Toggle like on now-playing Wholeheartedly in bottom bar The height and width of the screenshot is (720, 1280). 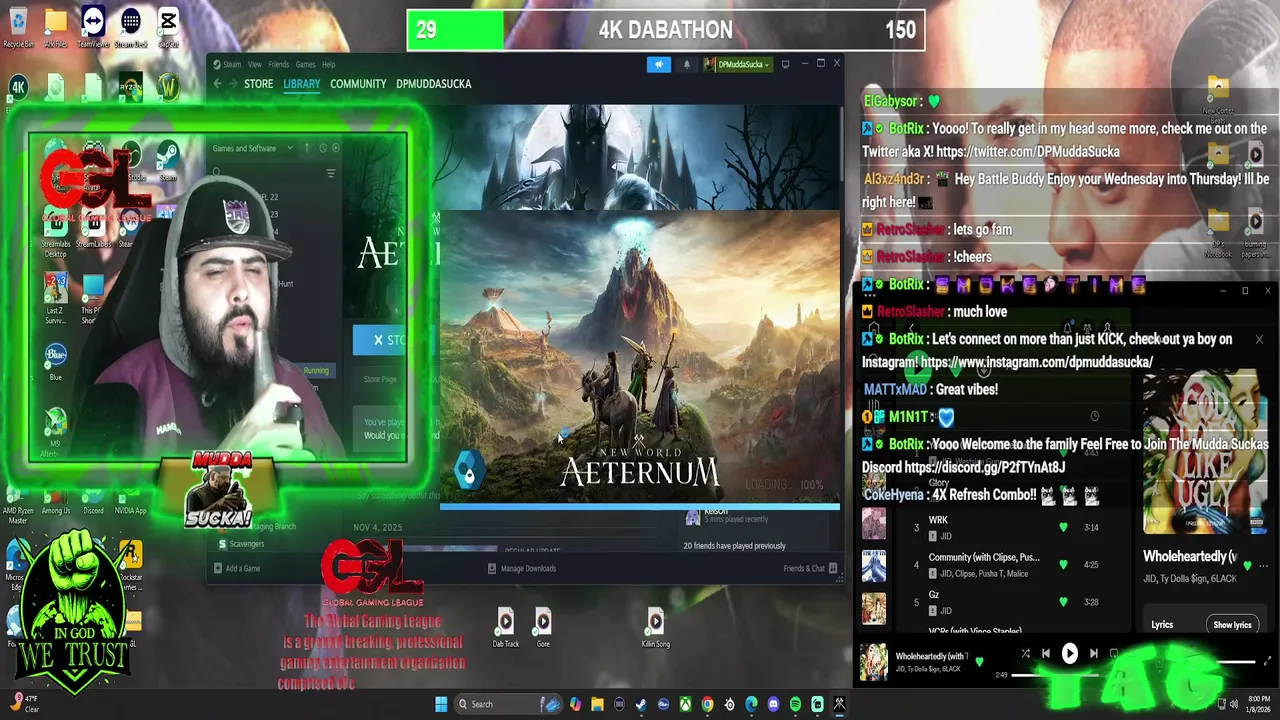[979, 662]
